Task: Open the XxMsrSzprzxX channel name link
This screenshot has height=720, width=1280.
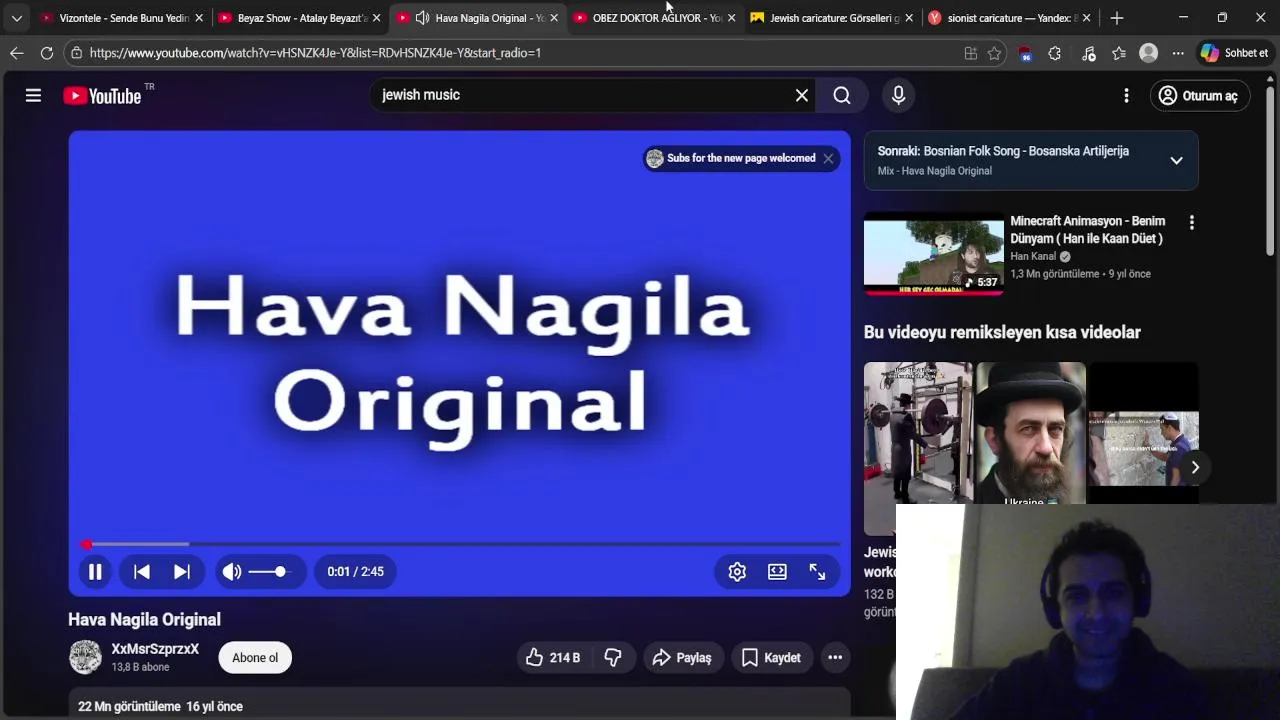Action: (x=155, y=649)
